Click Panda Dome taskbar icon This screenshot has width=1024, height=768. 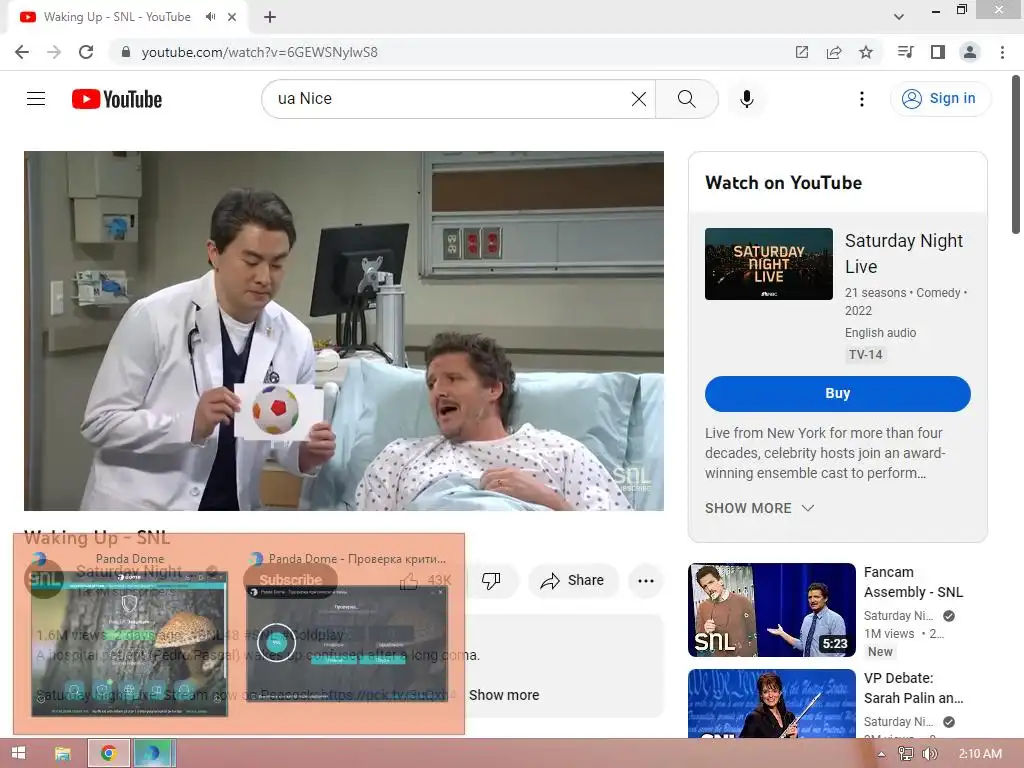click(x=154, y=753)
